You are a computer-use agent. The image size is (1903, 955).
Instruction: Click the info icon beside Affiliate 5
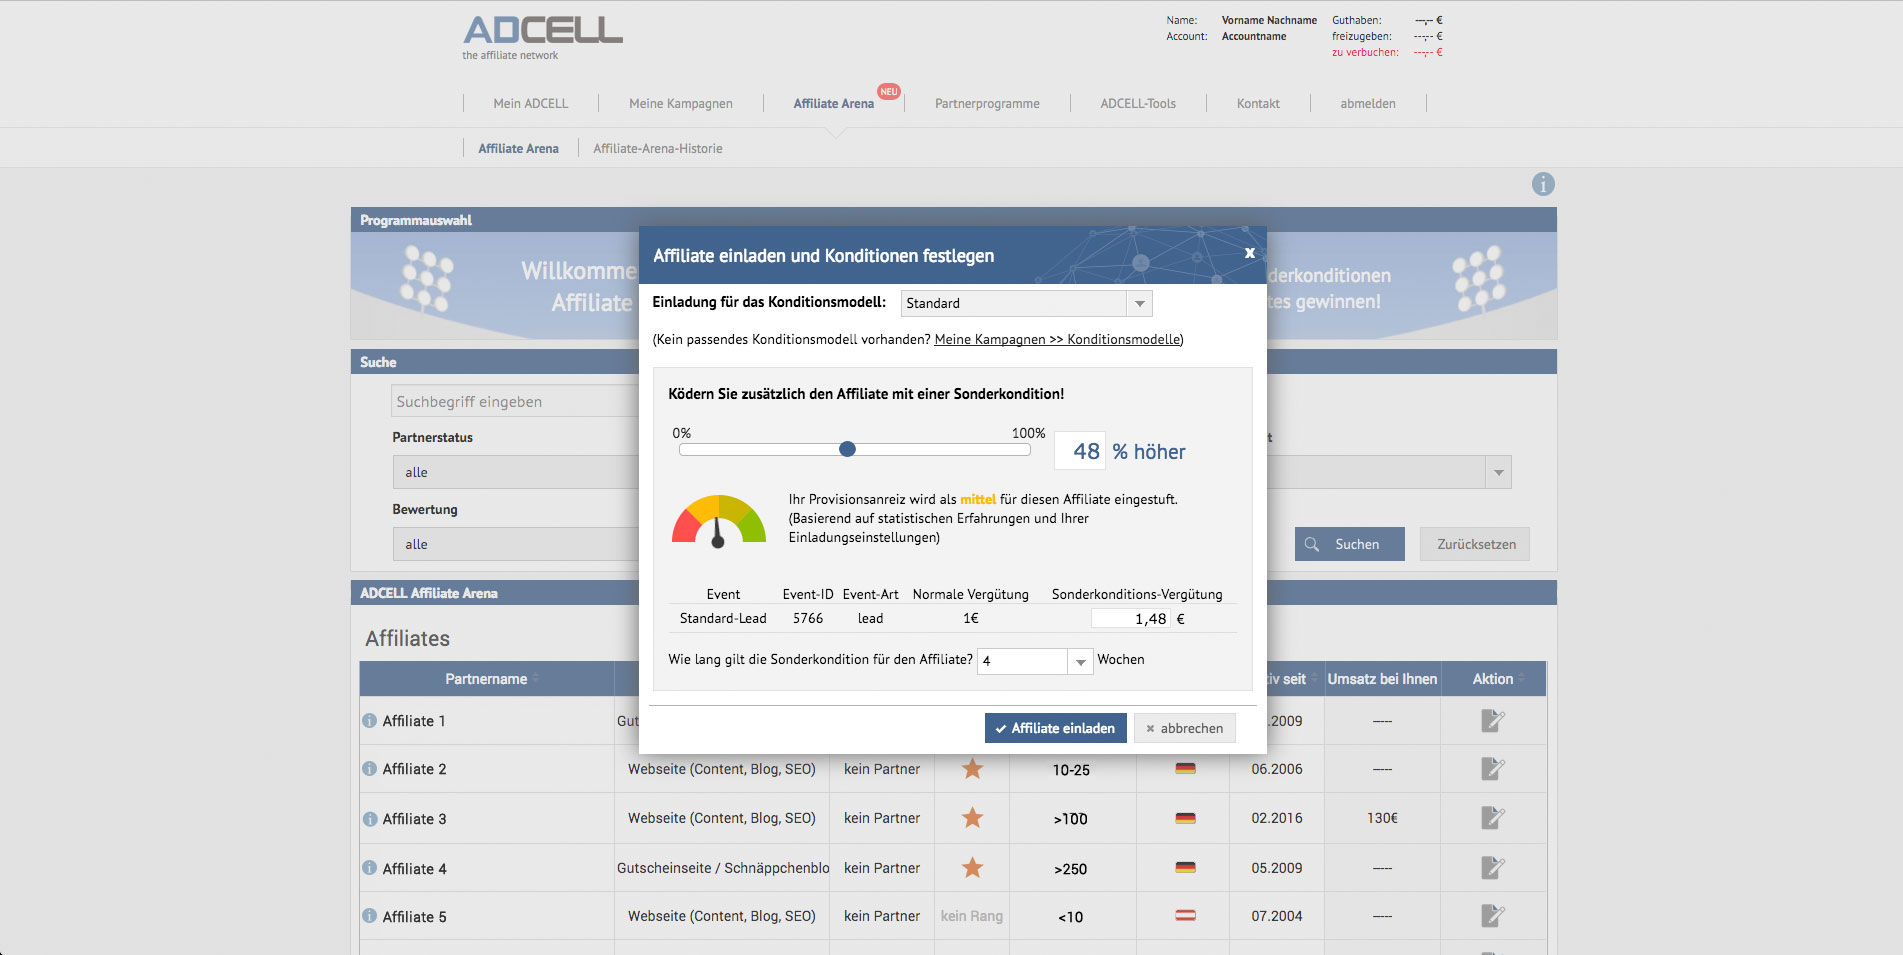(369, 916)
